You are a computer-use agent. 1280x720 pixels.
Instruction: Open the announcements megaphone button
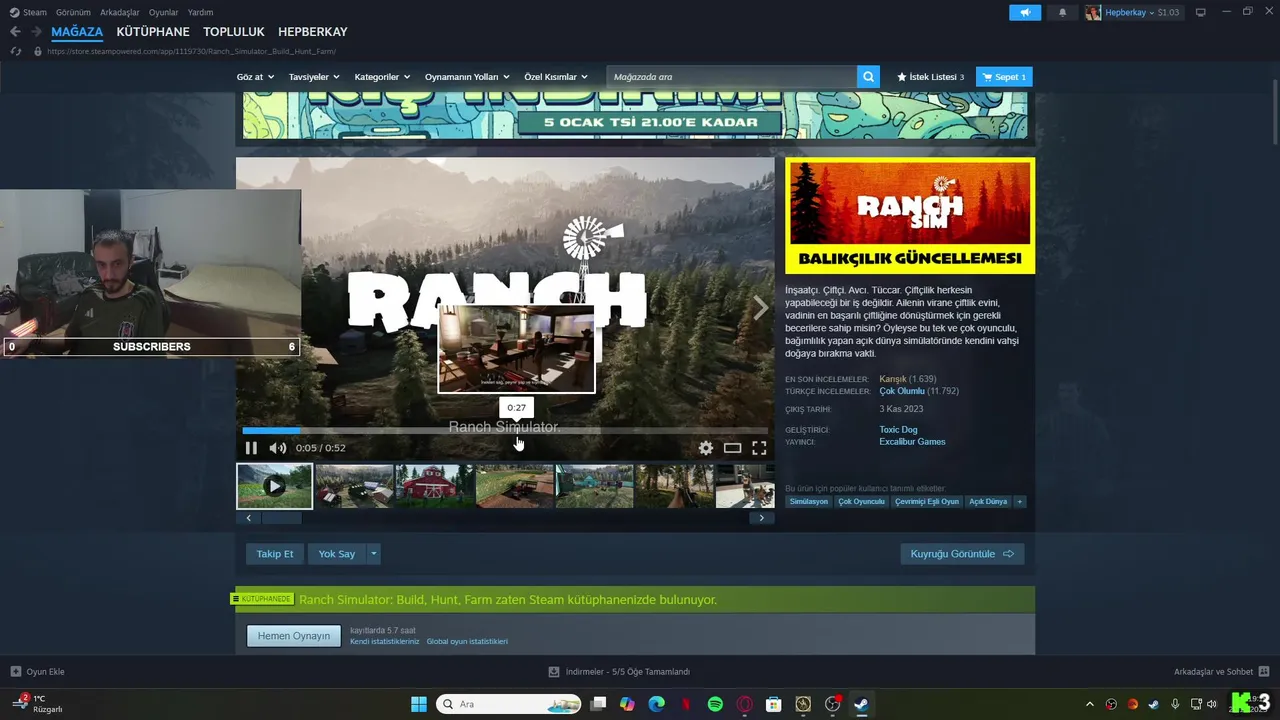[x=1025, y=12]
